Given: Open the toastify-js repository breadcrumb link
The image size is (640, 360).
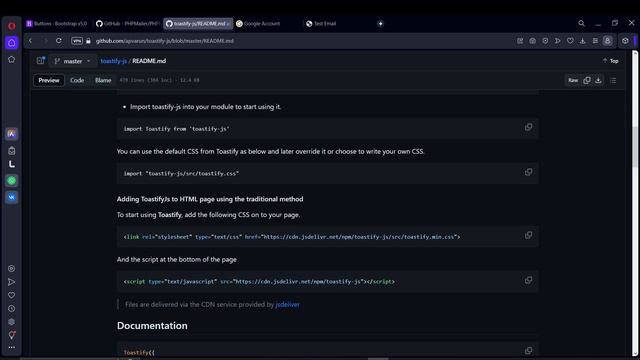Looking at the screenshot, I should tap(113, 61).
